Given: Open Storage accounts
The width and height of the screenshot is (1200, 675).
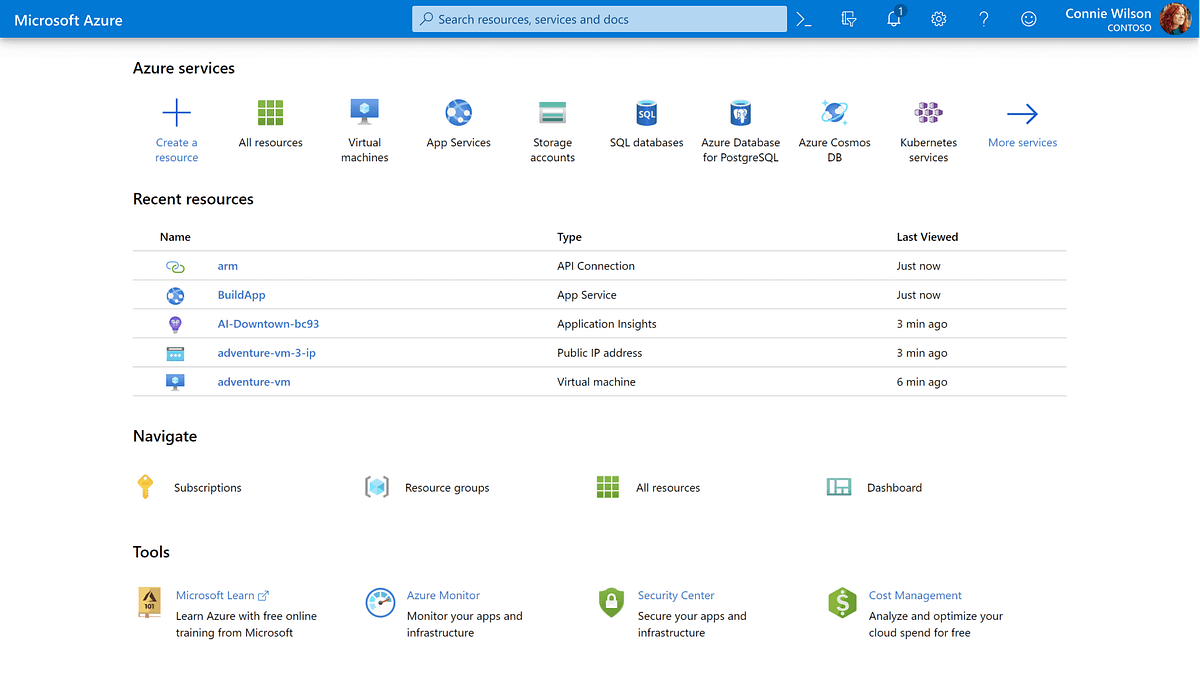Looking at the screenshot, I should (552, 120).
